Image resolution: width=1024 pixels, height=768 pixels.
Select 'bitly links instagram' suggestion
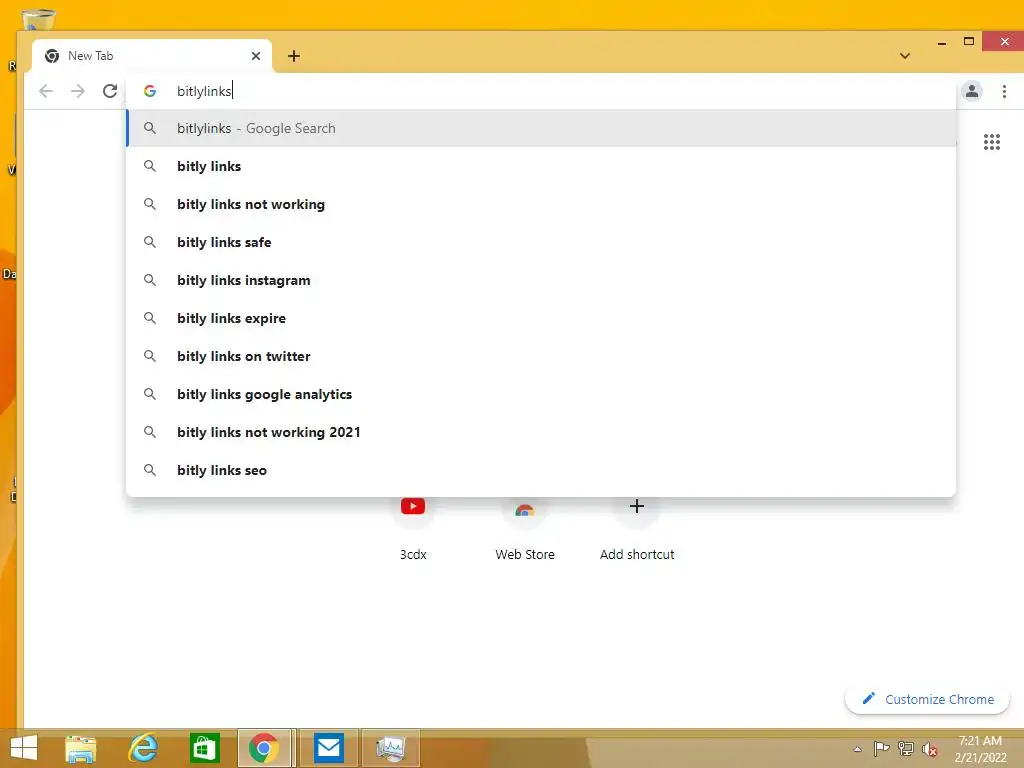pyautogui.click(x=541, y=280)
